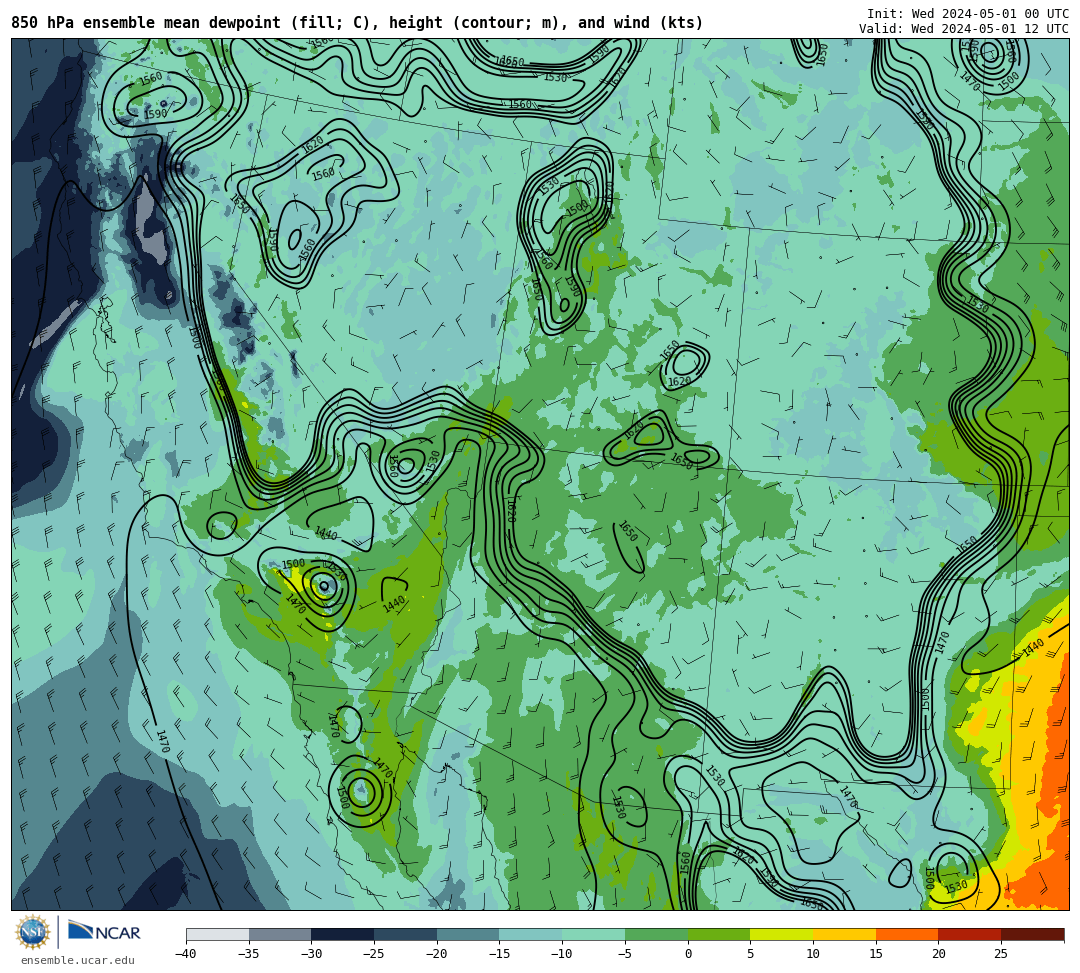Click the NCAR logo
This screenshot has width=1080, height=973.
(x=104, y=932)
